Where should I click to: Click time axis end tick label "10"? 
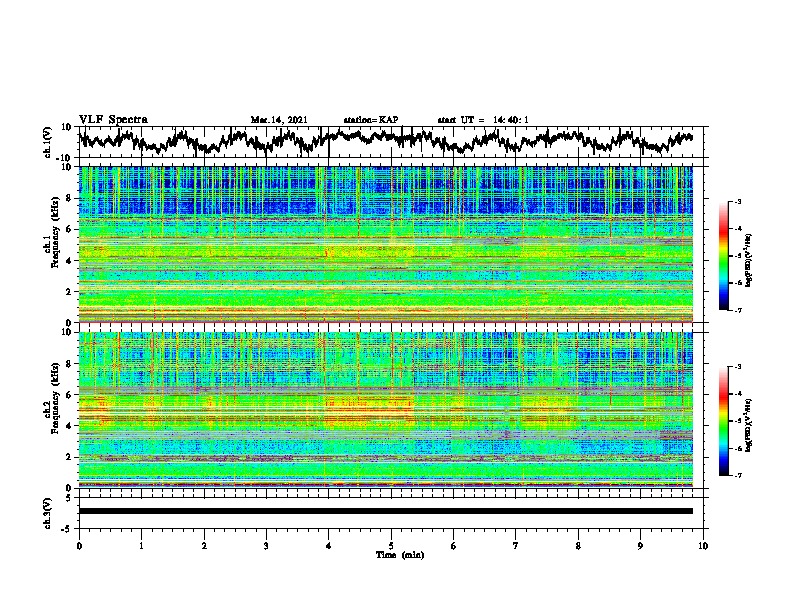pyautogui.click(x=703, y=546)
